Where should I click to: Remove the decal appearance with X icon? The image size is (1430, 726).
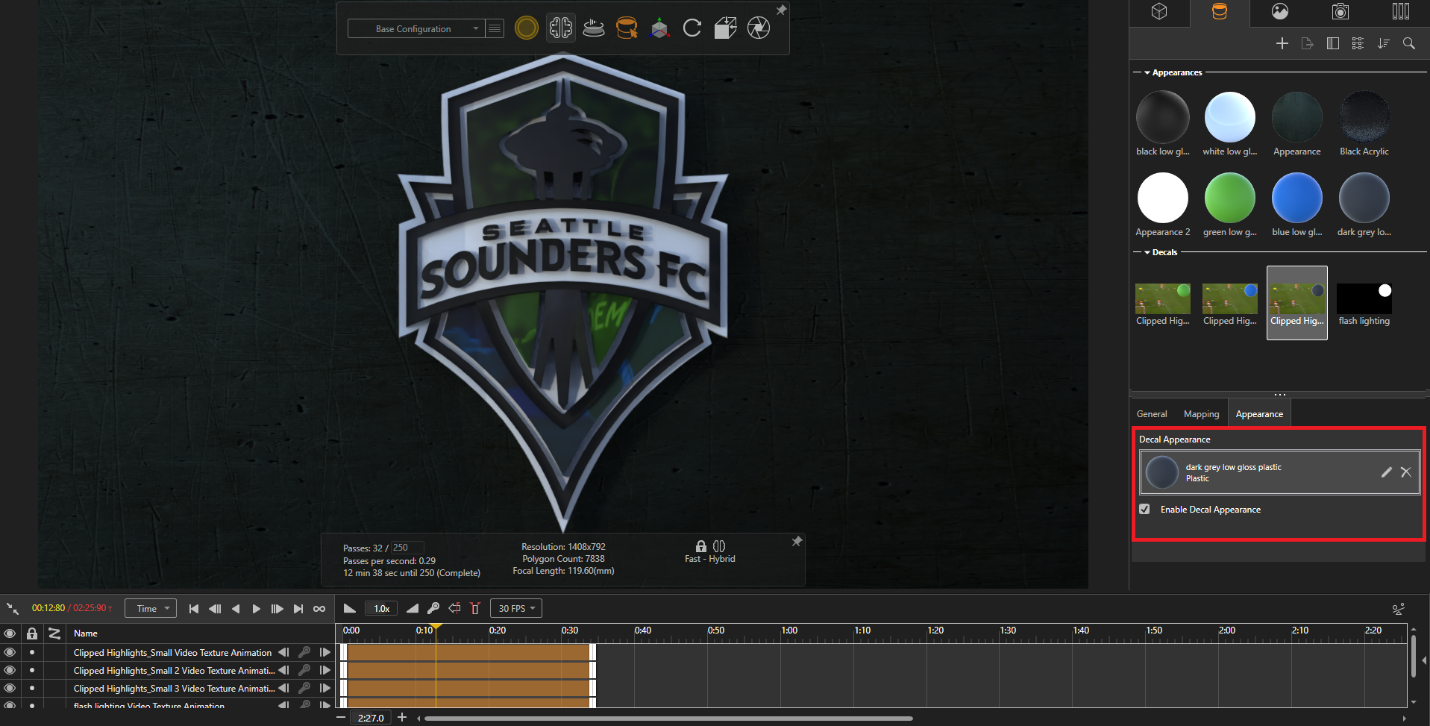pos(1406,472)
